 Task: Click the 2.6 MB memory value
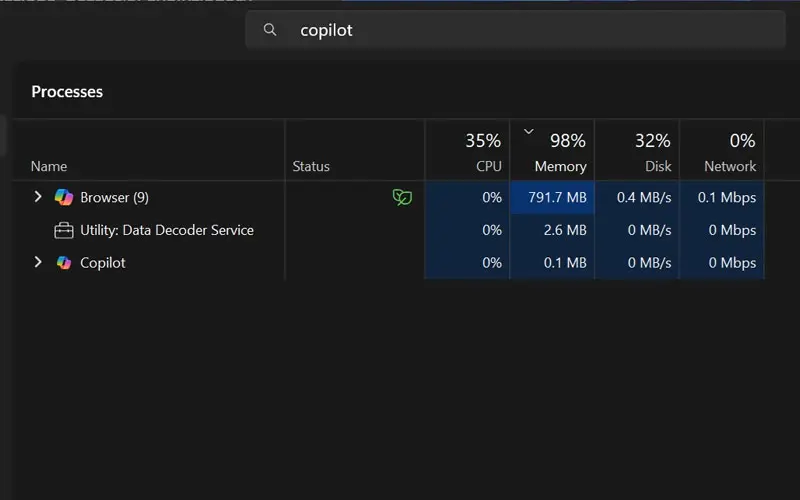565,230
